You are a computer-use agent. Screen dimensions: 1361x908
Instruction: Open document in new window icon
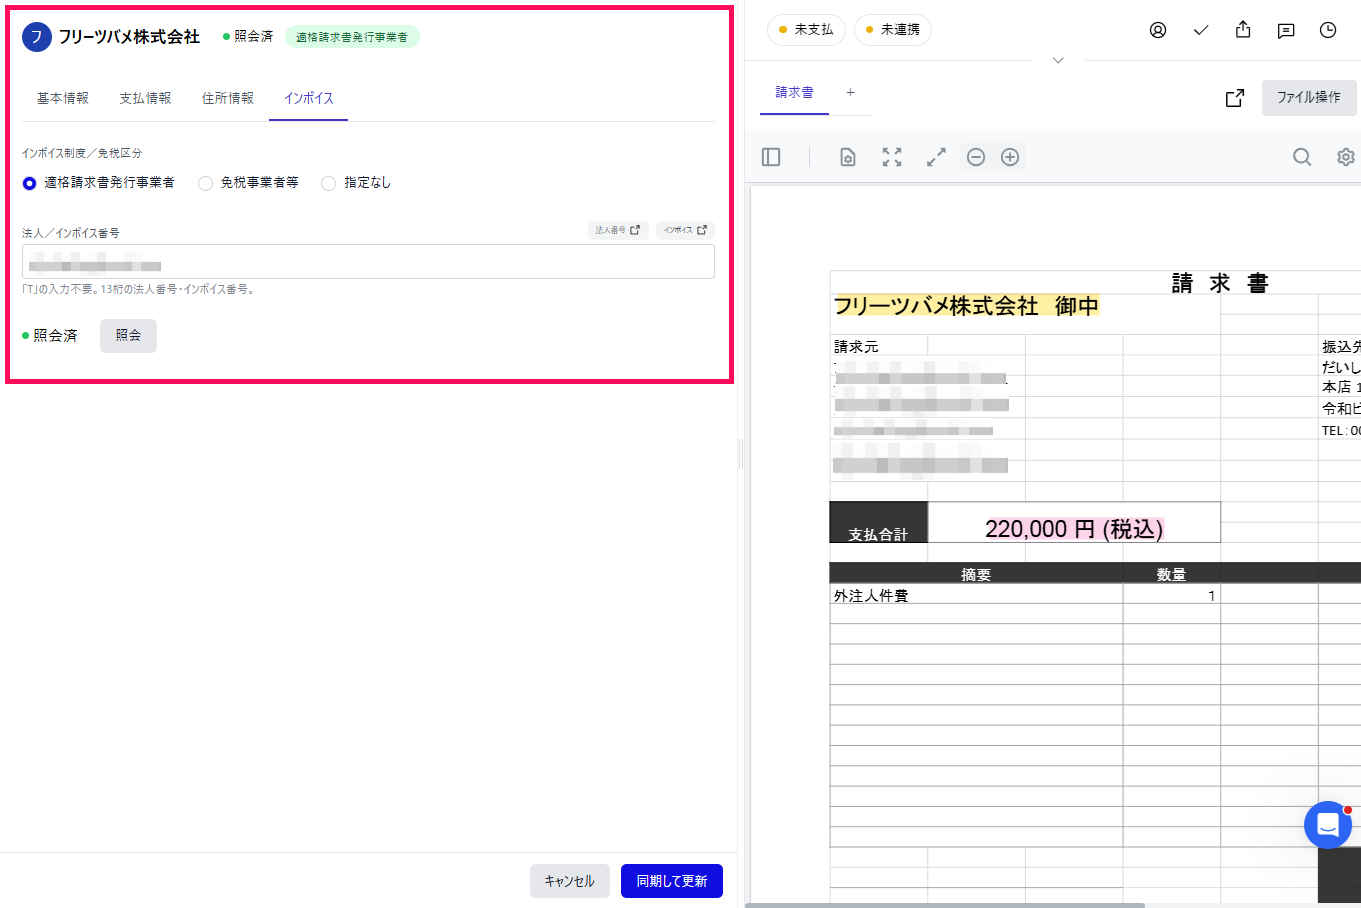[1235, 98]
